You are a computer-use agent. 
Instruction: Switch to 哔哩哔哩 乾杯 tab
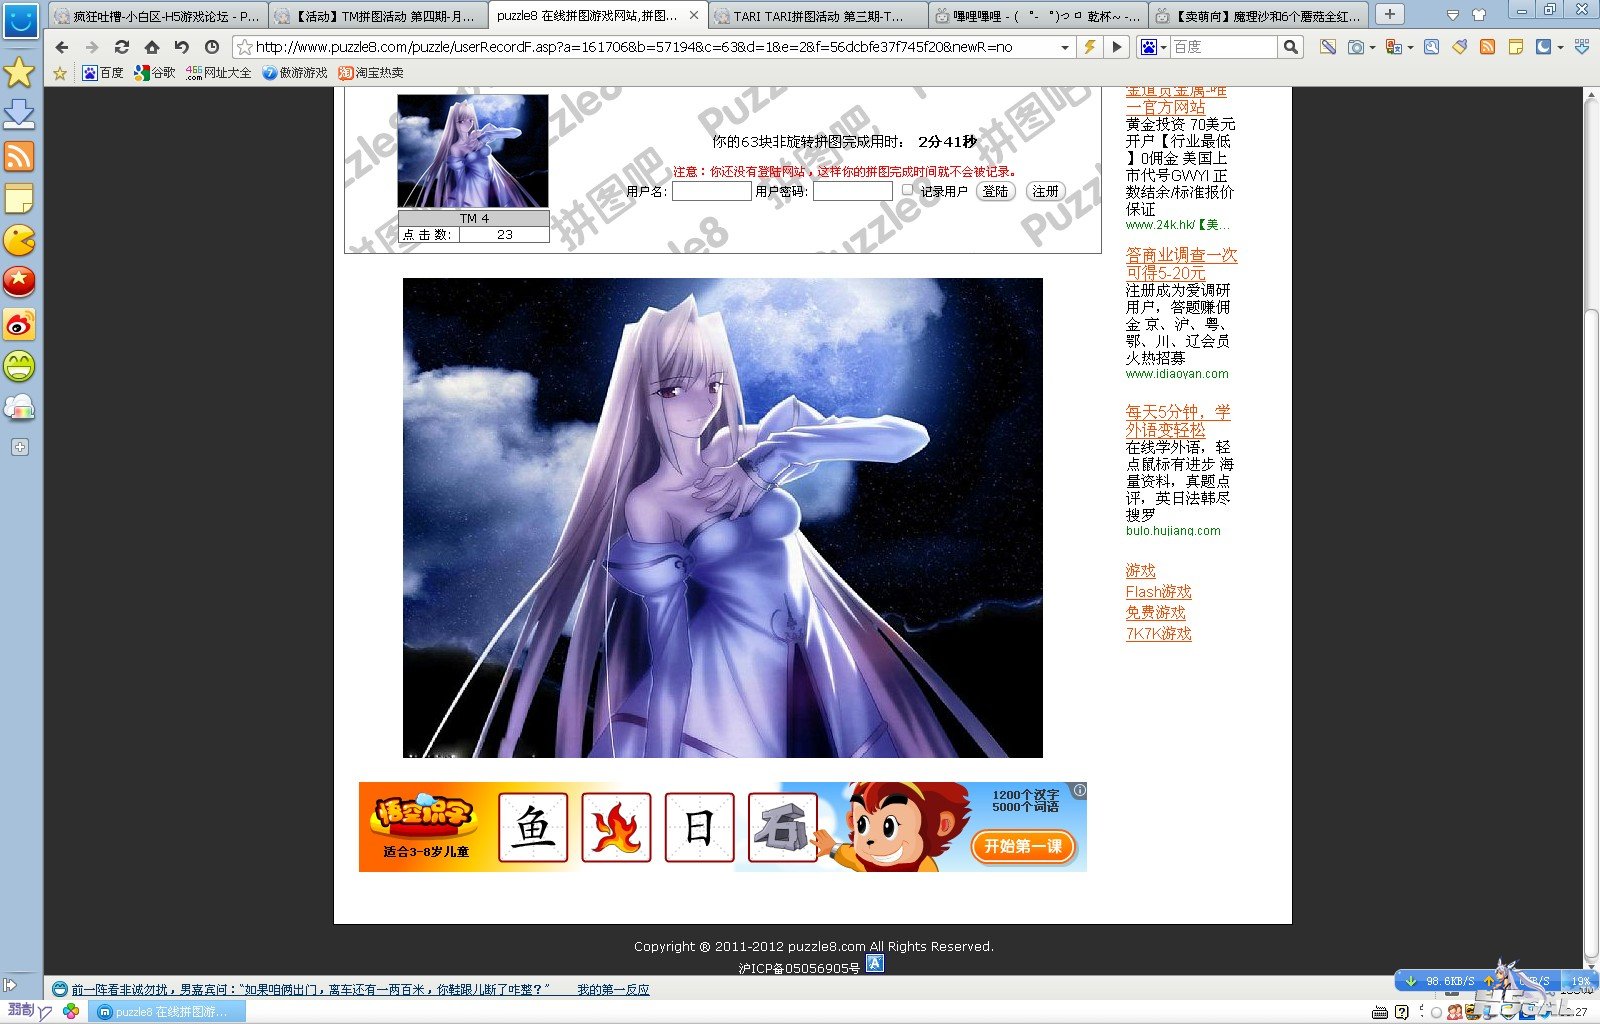coord(1038,16)
